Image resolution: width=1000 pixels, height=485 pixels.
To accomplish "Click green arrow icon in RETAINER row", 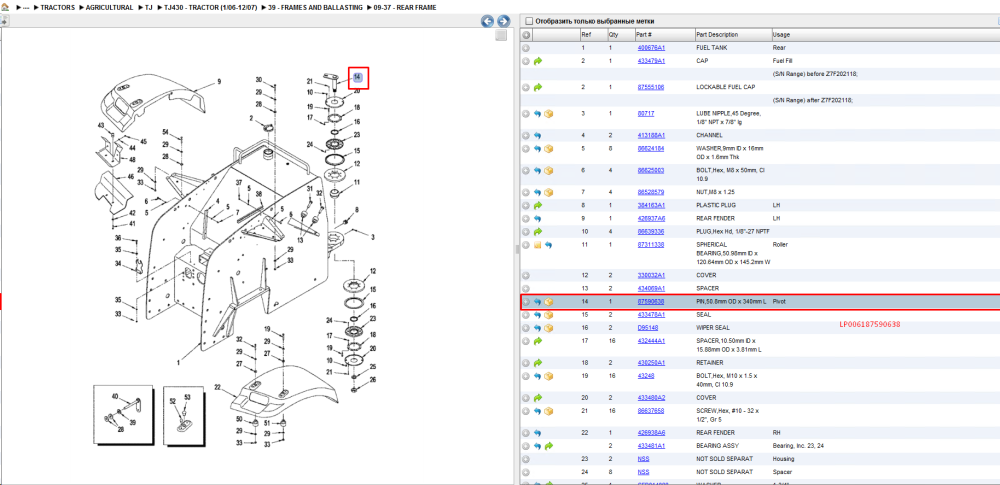I will click(538, 362).
